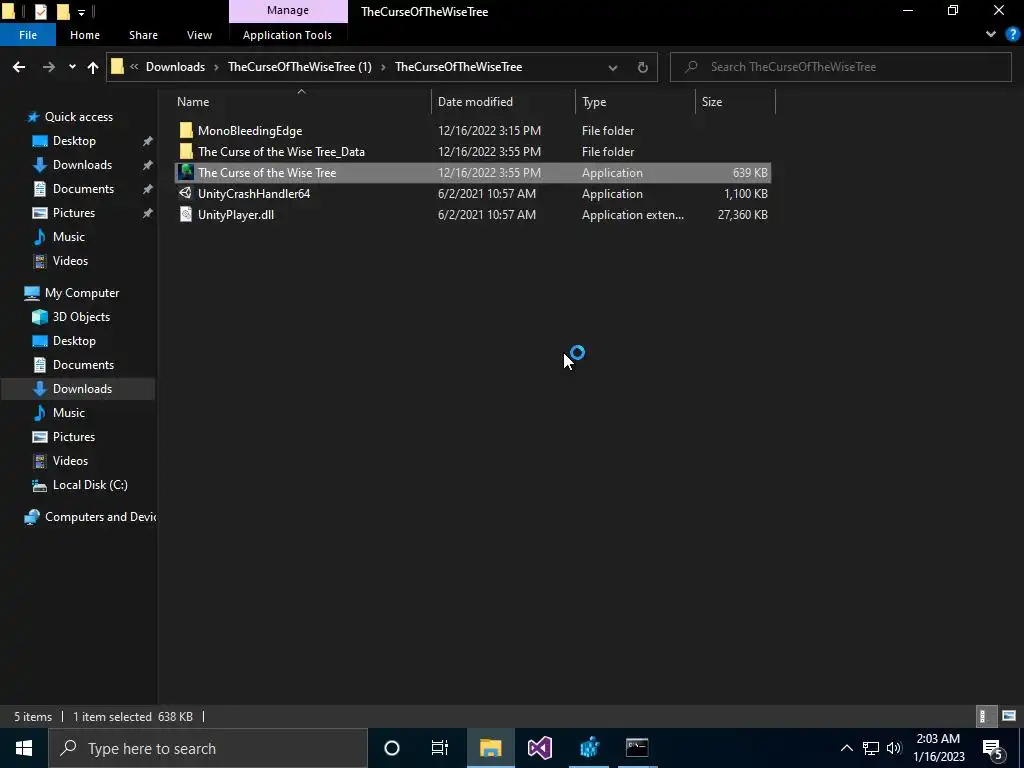The width and height of the screenshot is (1024, 768).
Task: Select My Computer in navigation pane
Action: [82, 293]
